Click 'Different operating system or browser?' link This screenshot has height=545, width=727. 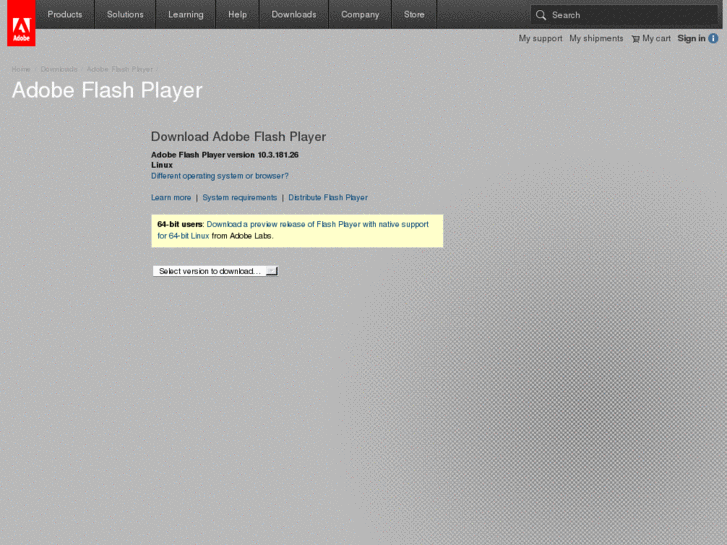point(220,176)
